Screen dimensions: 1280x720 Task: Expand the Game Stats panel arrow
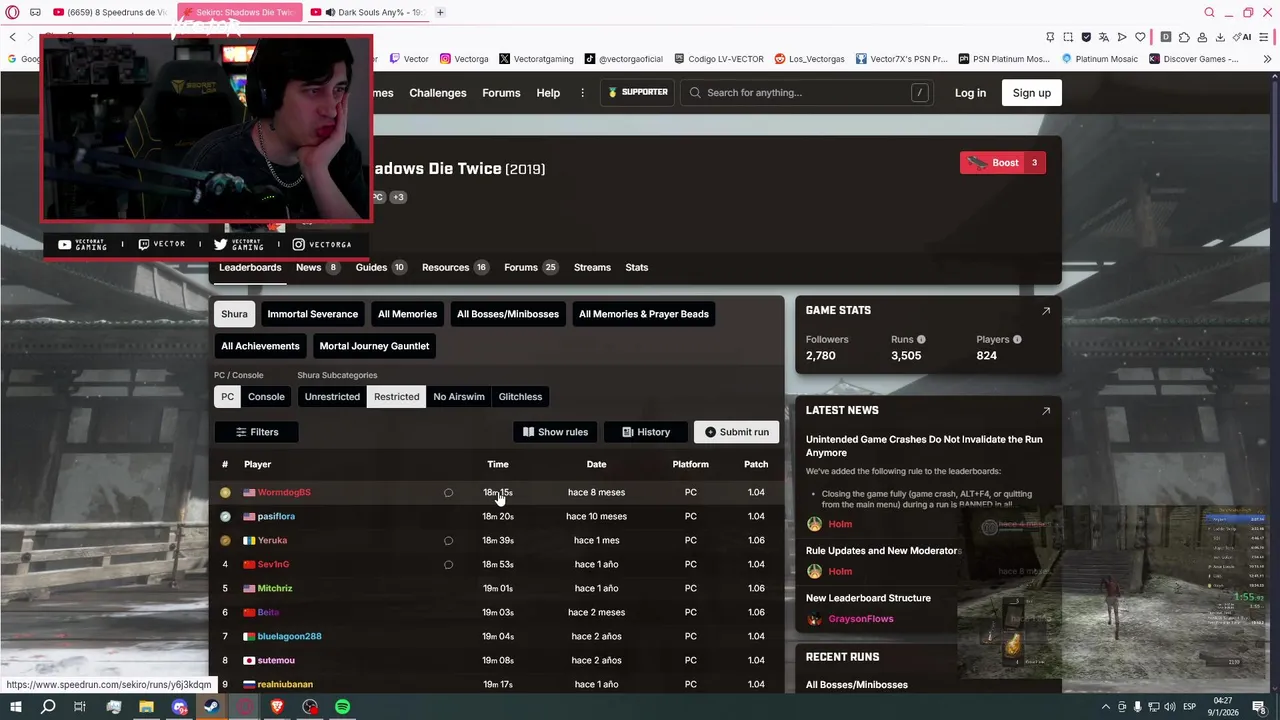click(x=1046, y=311)
